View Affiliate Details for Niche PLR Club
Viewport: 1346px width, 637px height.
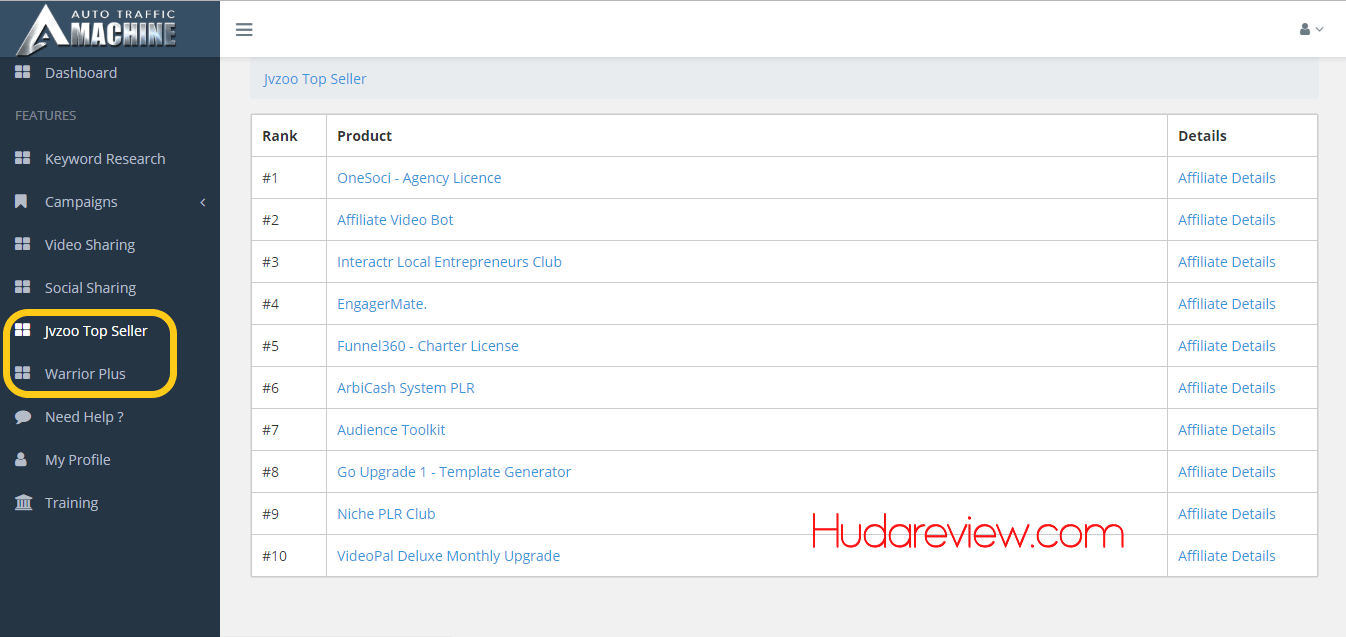pos(1227,514)
